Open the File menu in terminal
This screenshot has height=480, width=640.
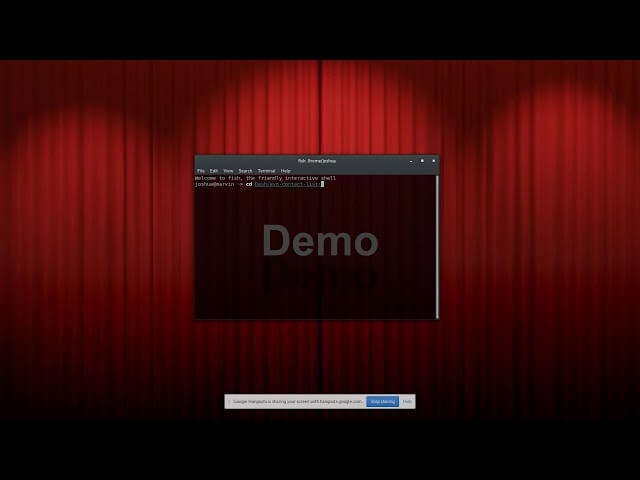pyautogui.click(x=201, y=171)
